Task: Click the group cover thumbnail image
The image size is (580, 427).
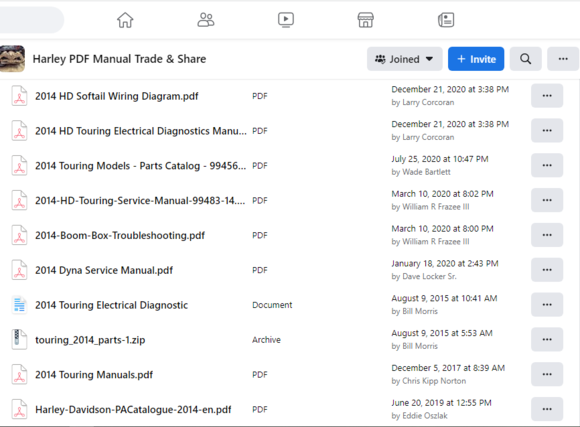Action: (x=12, y=59)
